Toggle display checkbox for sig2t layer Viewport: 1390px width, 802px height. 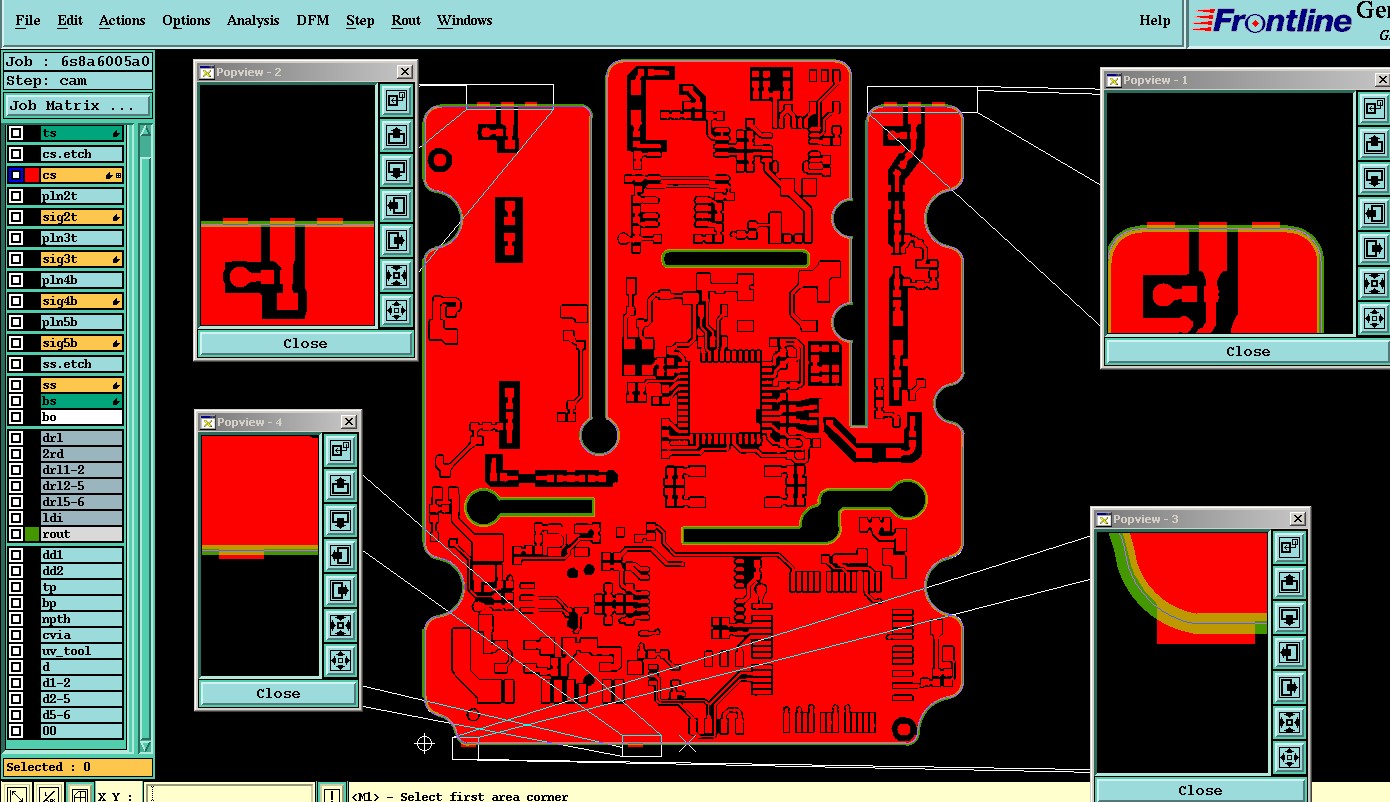pyautogui.click(x=16, y=217)
